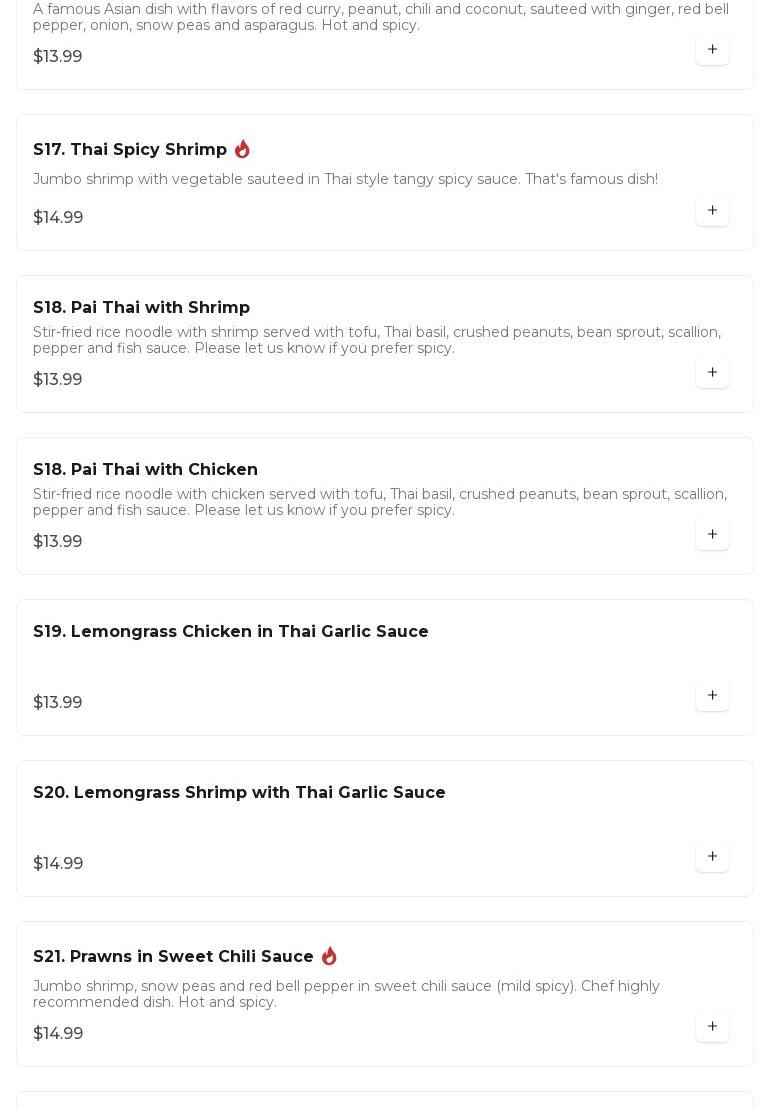Open S20. Lemongrass Shrimp with Thai Garlic Sauce
This screenshot has height=1109, width=770.
pos(239,792)
